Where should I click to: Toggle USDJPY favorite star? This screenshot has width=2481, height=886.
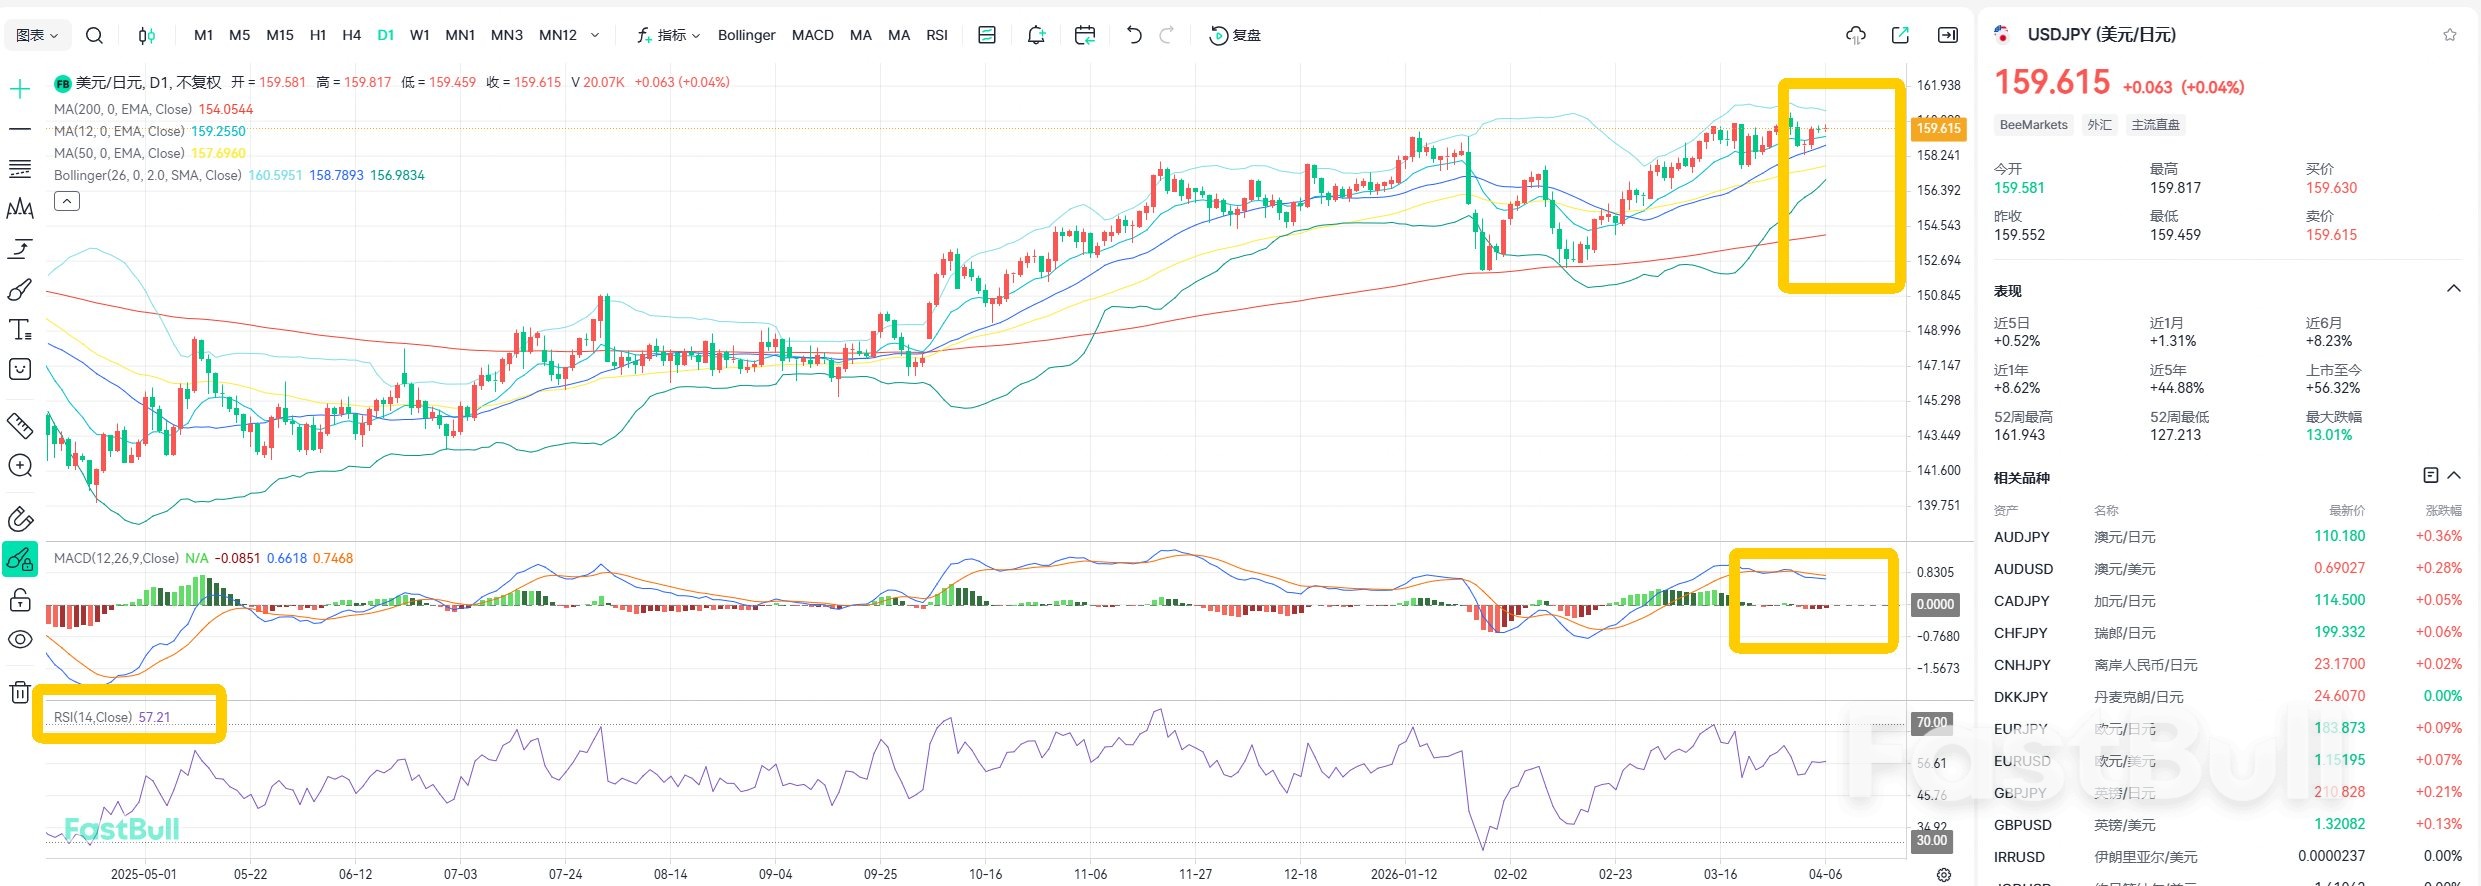(x=2449, y=35)
